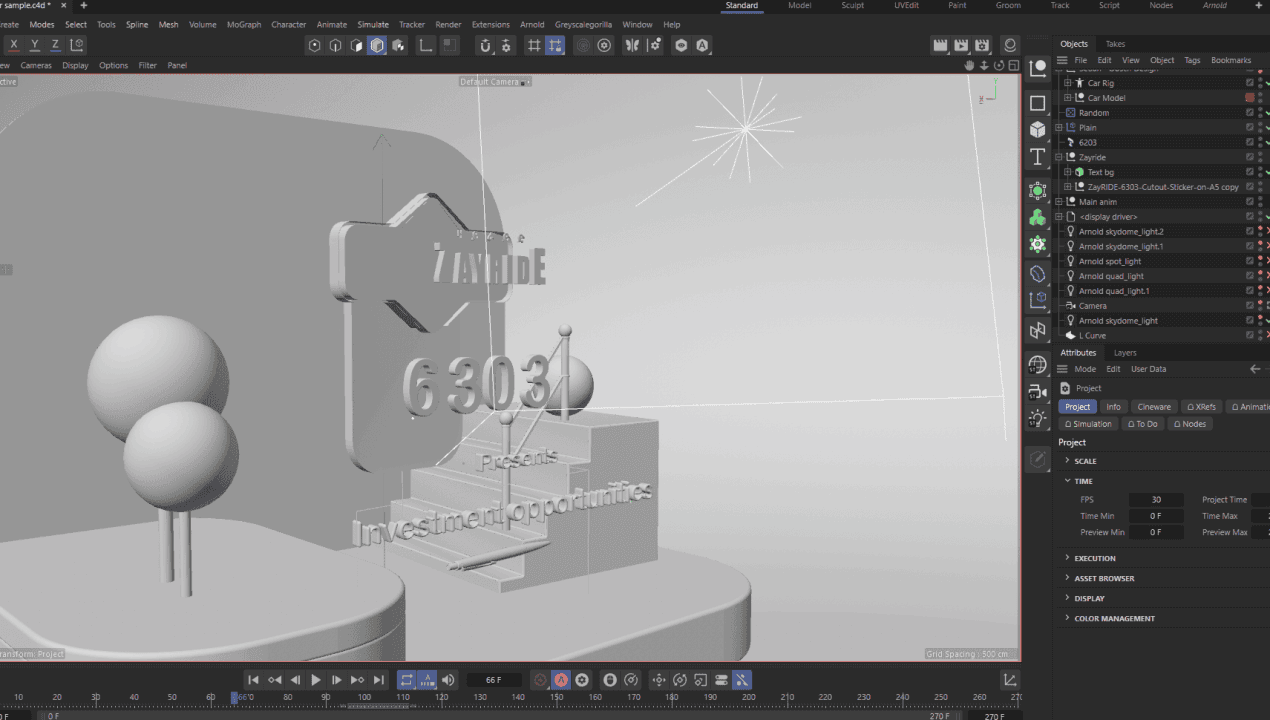
Task: Open the timeline graph icon
Action: (1010, 680)
